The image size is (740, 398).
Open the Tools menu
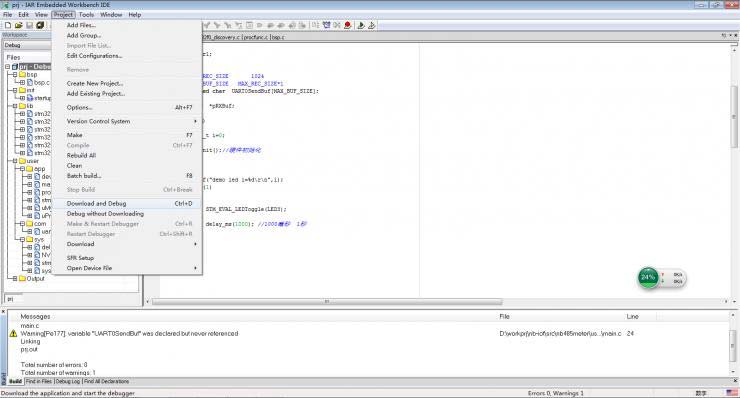pos(86,15)
